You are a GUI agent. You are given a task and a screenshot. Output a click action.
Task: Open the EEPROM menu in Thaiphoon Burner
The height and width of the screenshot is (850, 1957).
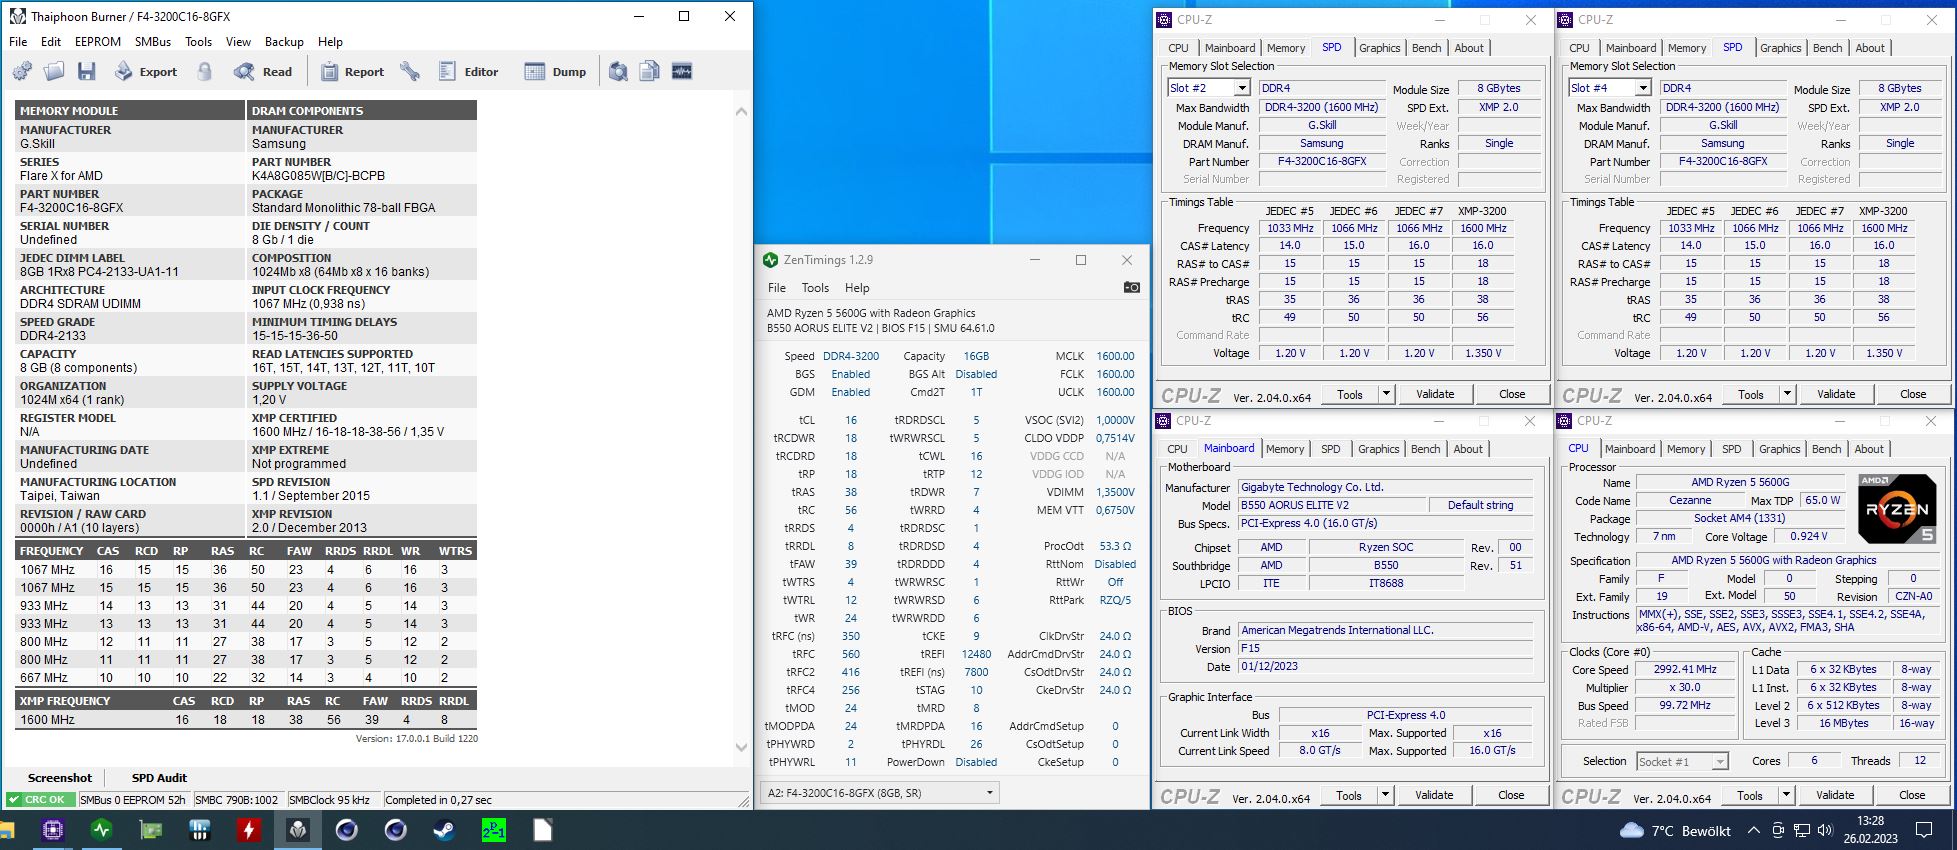coord(98,42)
